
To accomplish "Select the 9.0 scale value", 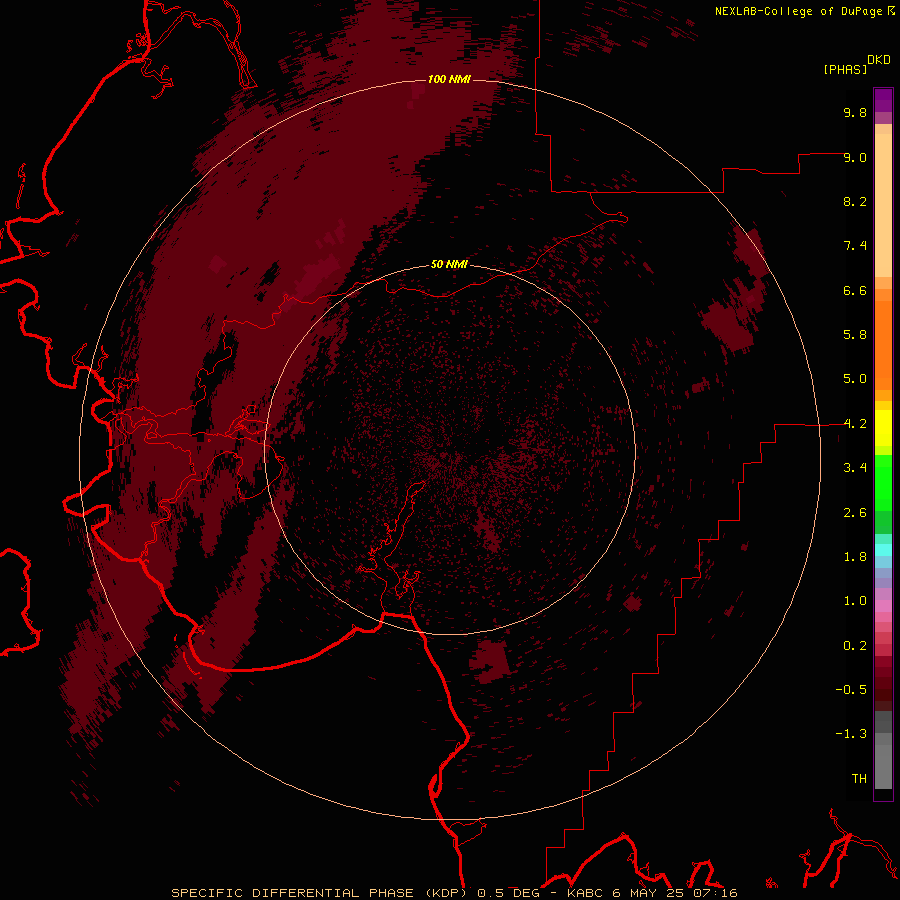I will click(x=855, y=157).
